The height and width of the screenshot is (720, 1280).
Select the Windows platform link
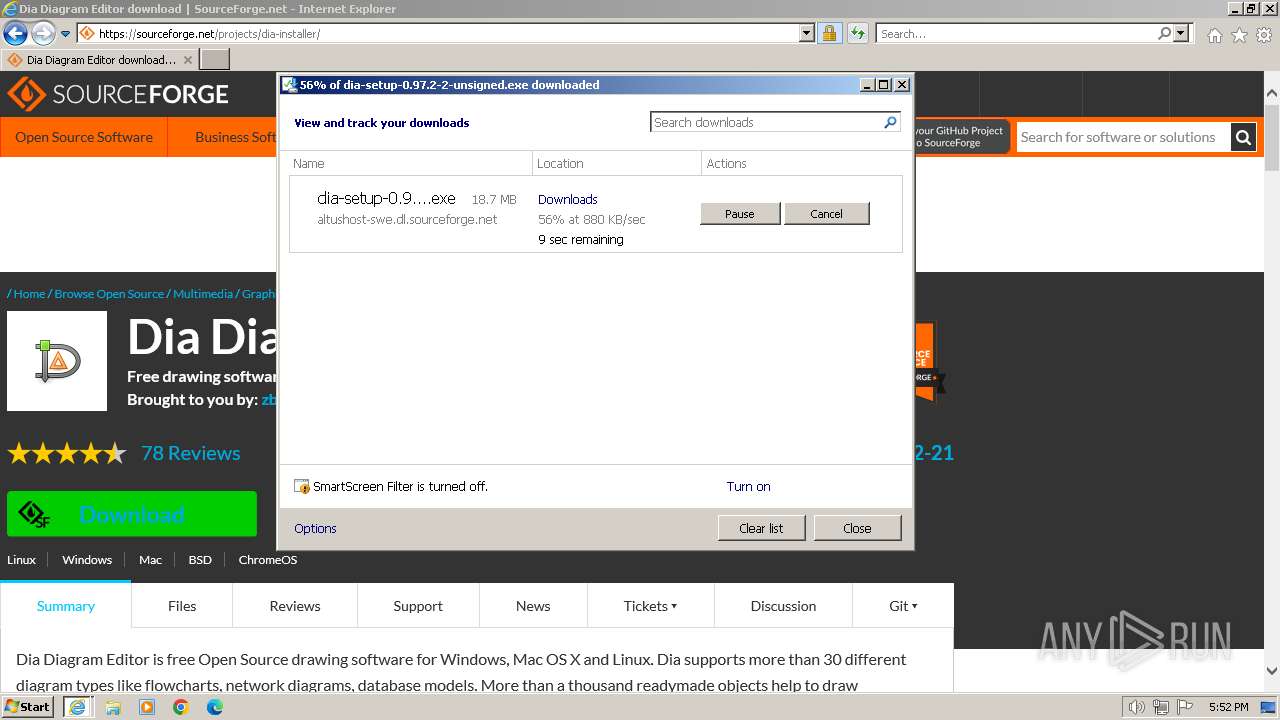pos(87,560)
